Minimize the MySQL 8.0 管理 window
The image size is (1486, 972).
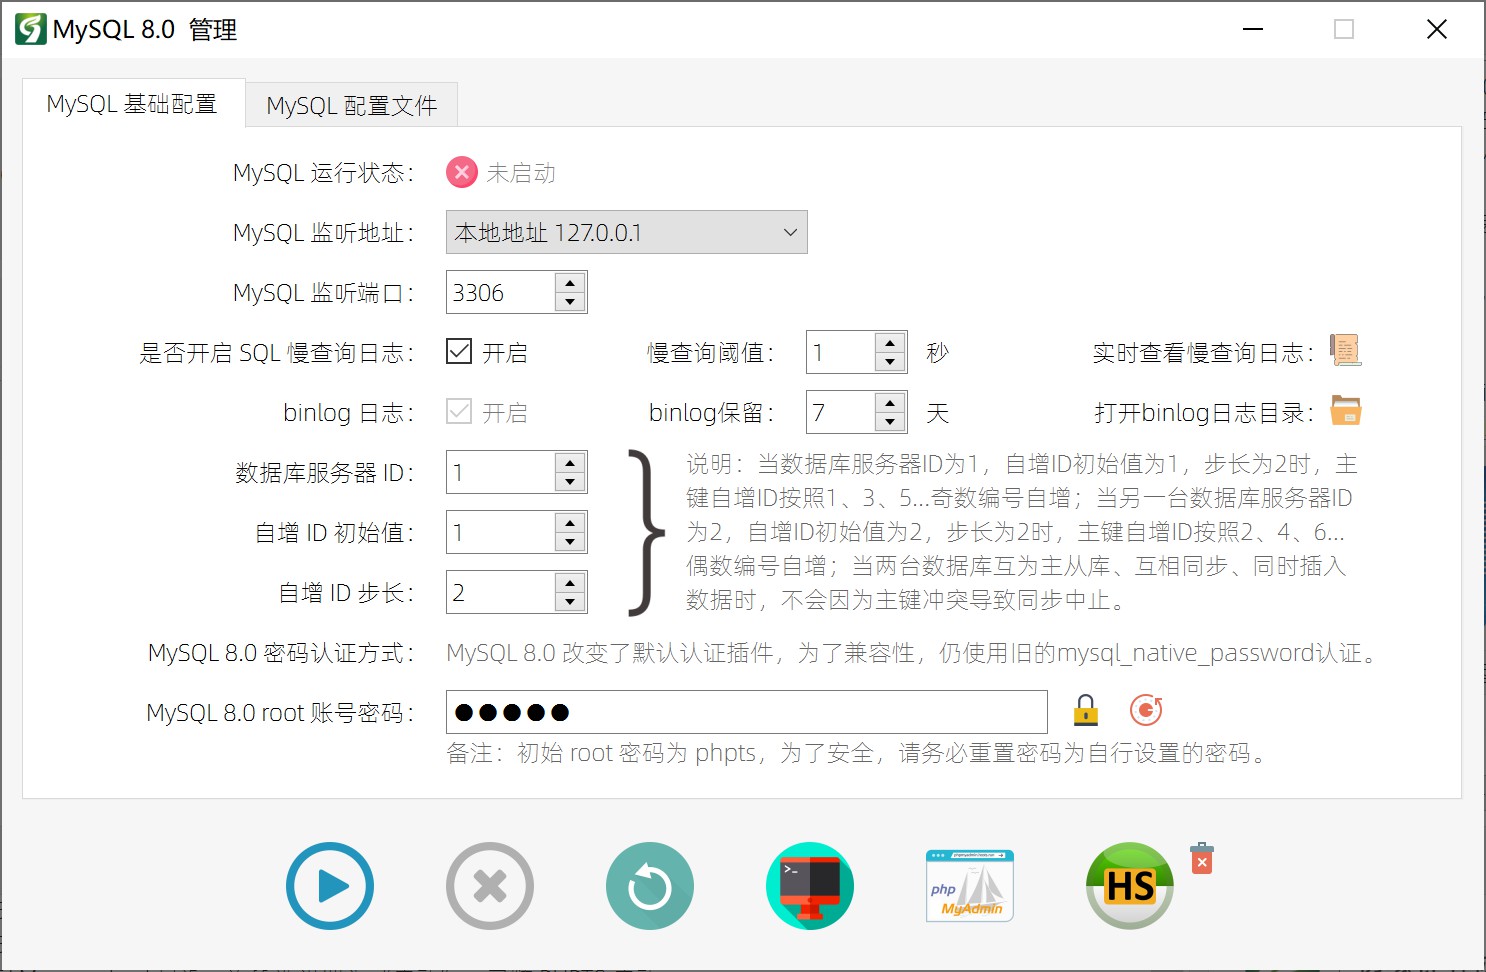[1253, 29]
